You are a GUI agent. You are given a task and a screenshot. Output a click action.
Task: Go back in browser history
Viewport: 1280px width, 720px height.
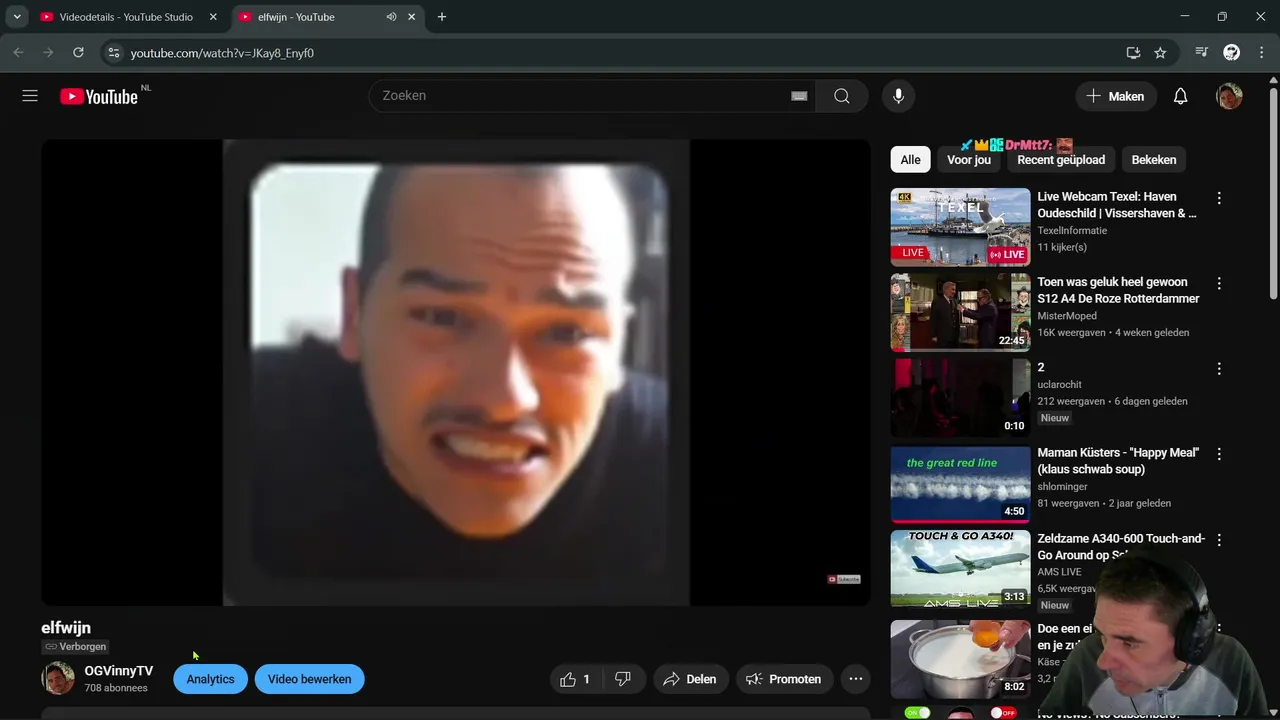pyautogui.click(x=18, y=52)
